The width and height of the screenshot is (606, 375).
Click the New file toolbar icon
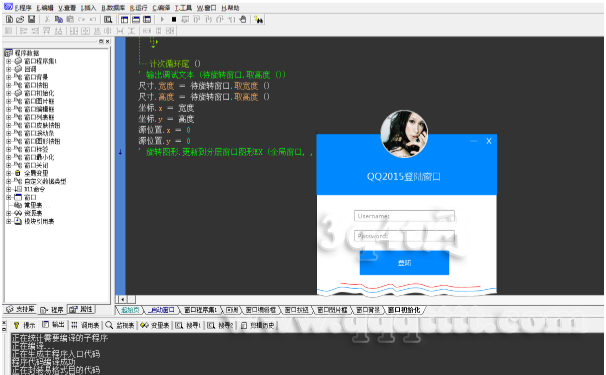9,19
